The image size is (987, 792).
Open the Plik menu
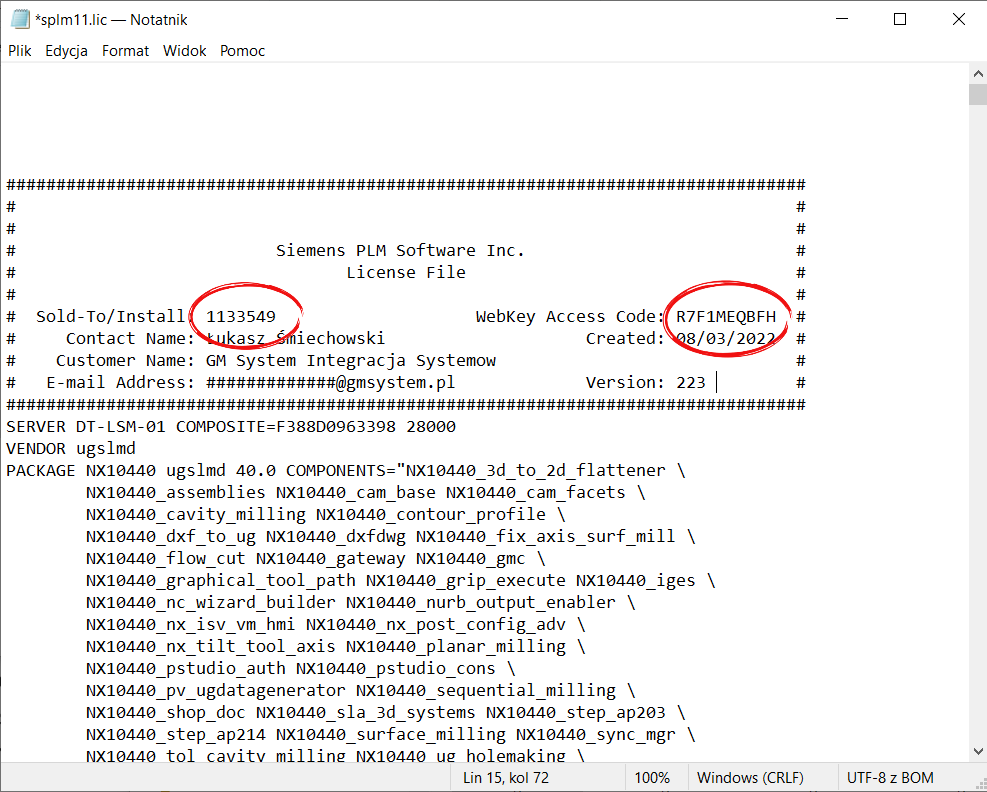20,51
